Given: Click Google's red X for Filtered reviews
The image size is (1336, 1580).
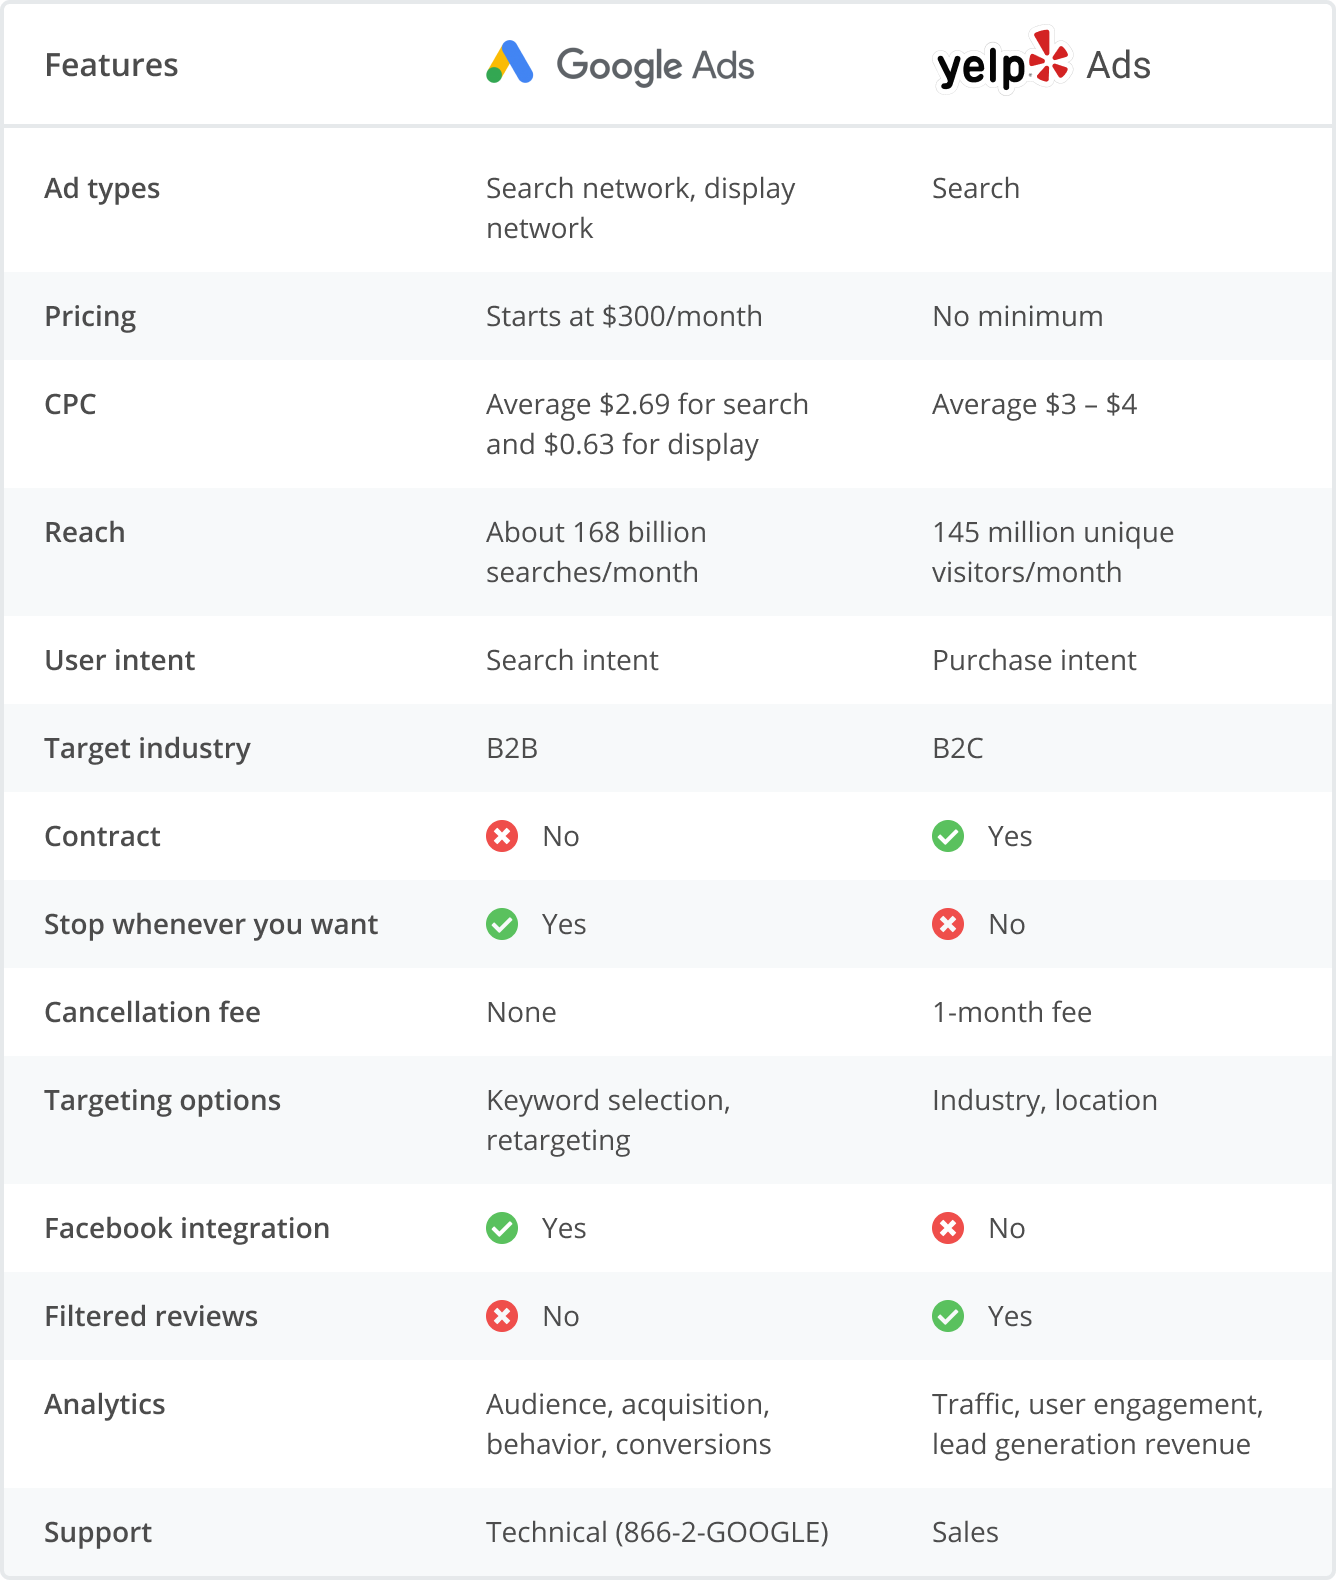Looking at the screenshot, I should 502,1316.
